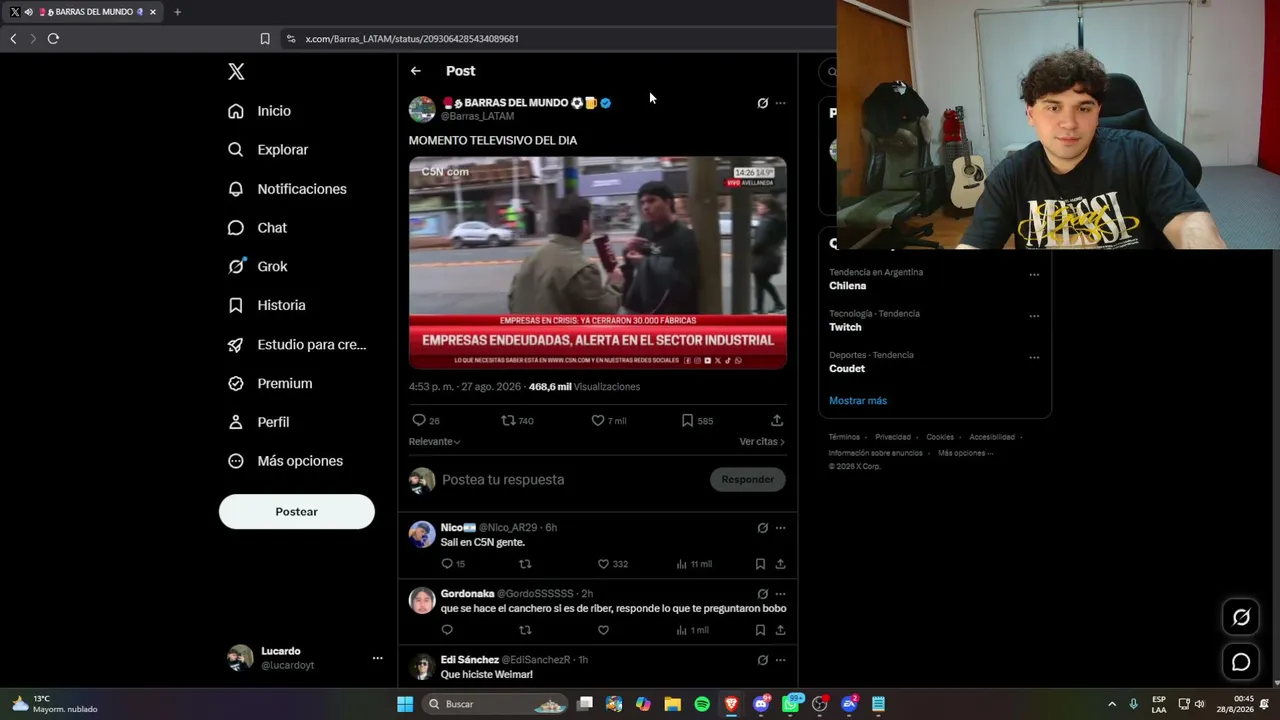Open the more menu on Nico's comment
The image size is (1280, 720).
pos(781,528)
